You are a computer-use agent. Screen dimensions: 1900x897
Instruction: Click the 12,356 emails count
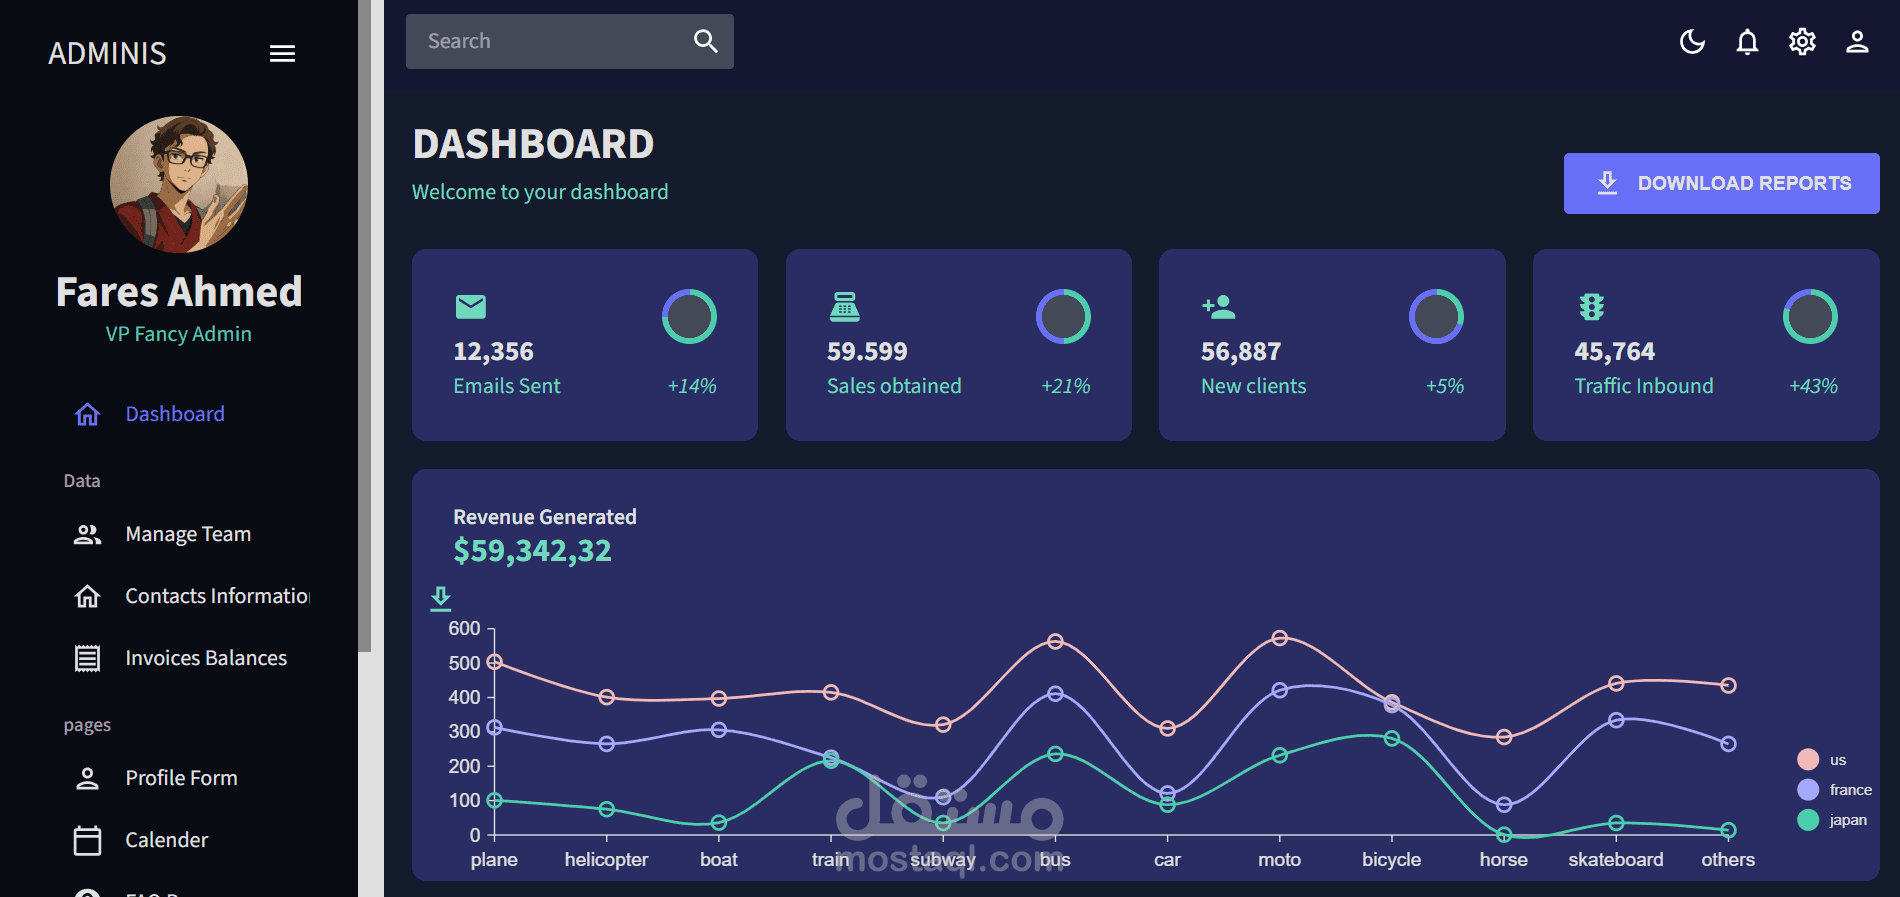[x=493, y=352]
